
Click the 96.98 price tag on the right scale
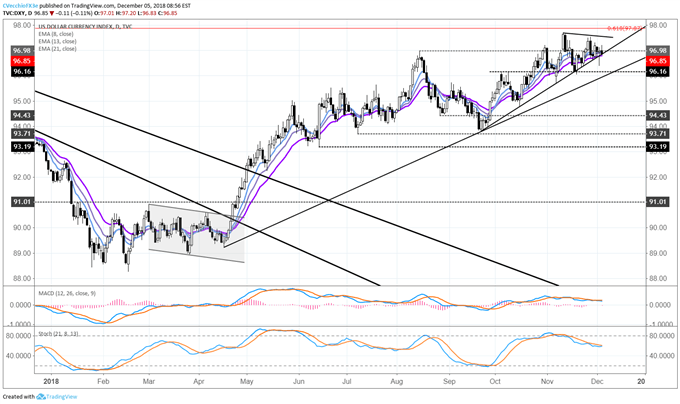coord(657,51)
